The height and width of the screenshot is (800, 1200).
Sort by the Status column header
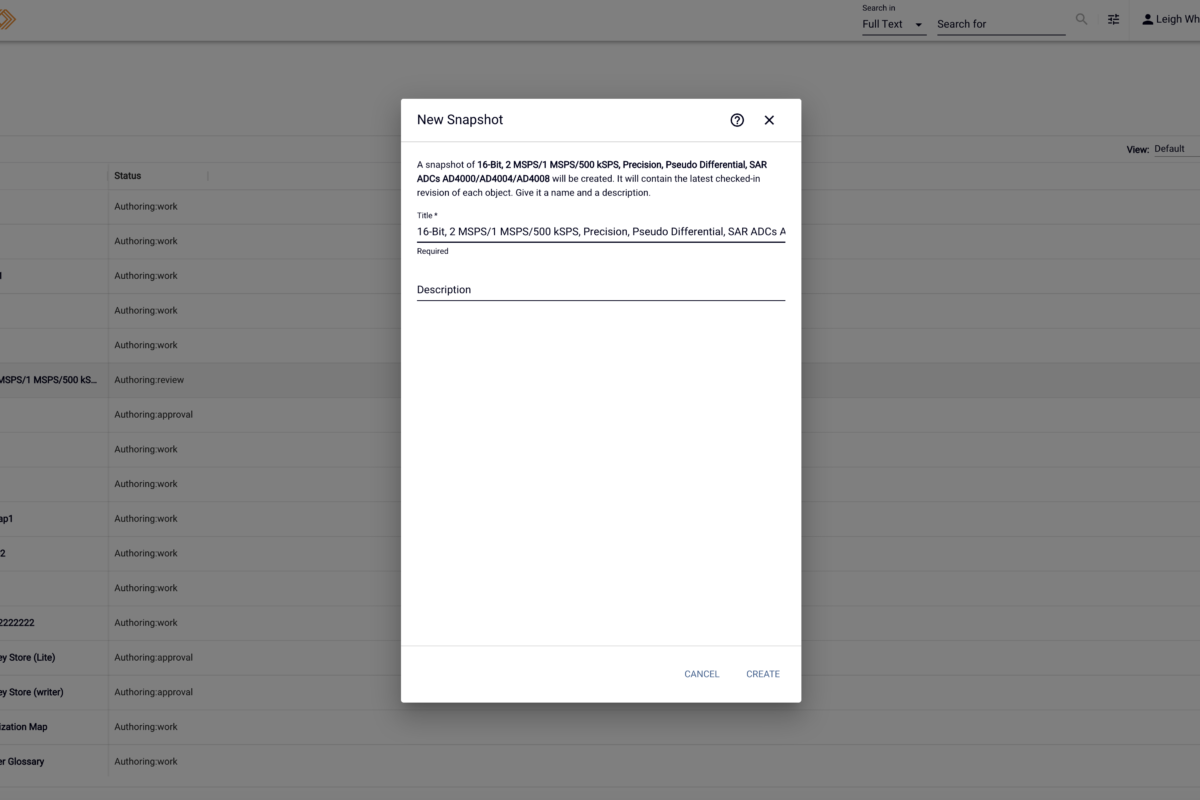pos(128,176)
